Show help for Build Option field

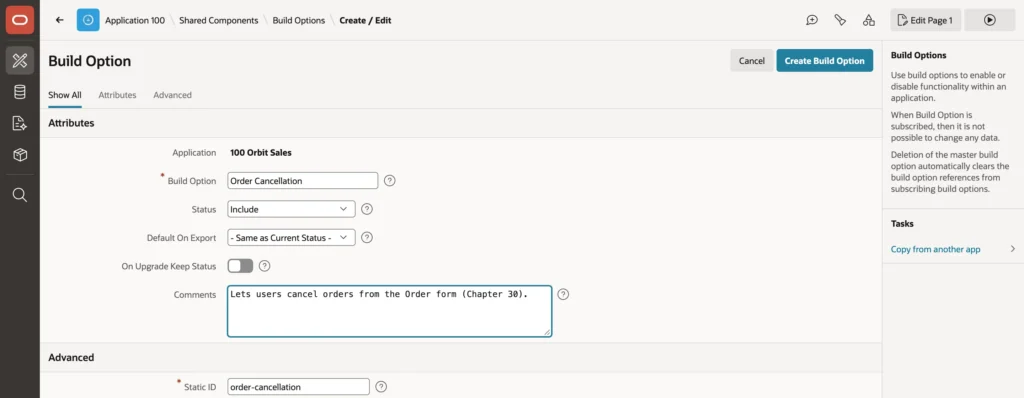tap(390, 180)
